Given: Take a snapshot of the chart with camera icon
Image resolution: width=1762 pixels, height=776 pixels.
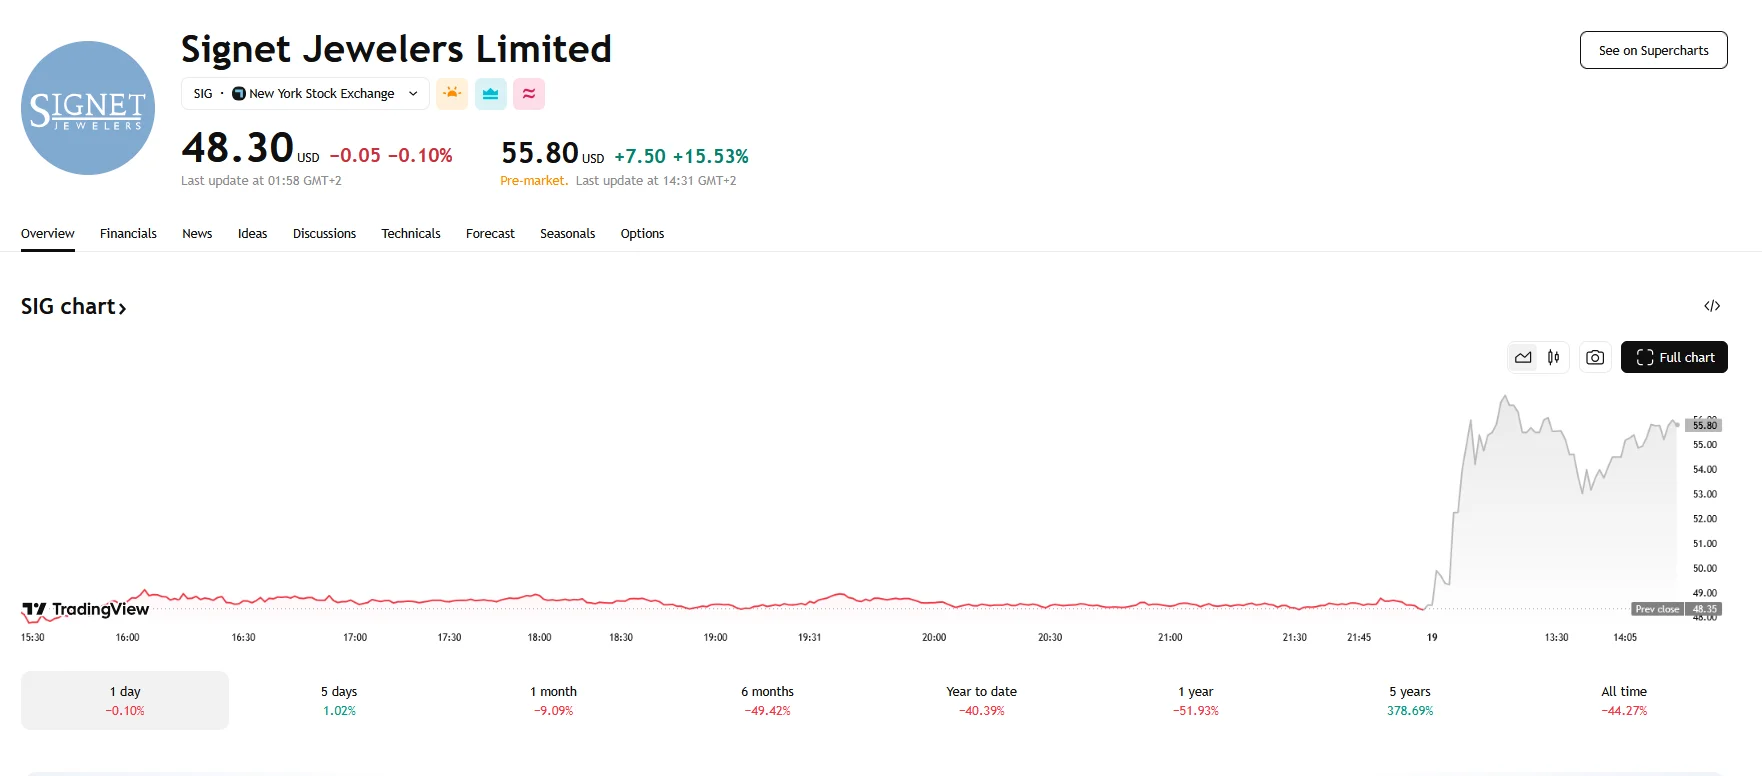Looking at the screenshot, I should (x=1595, y=357).
